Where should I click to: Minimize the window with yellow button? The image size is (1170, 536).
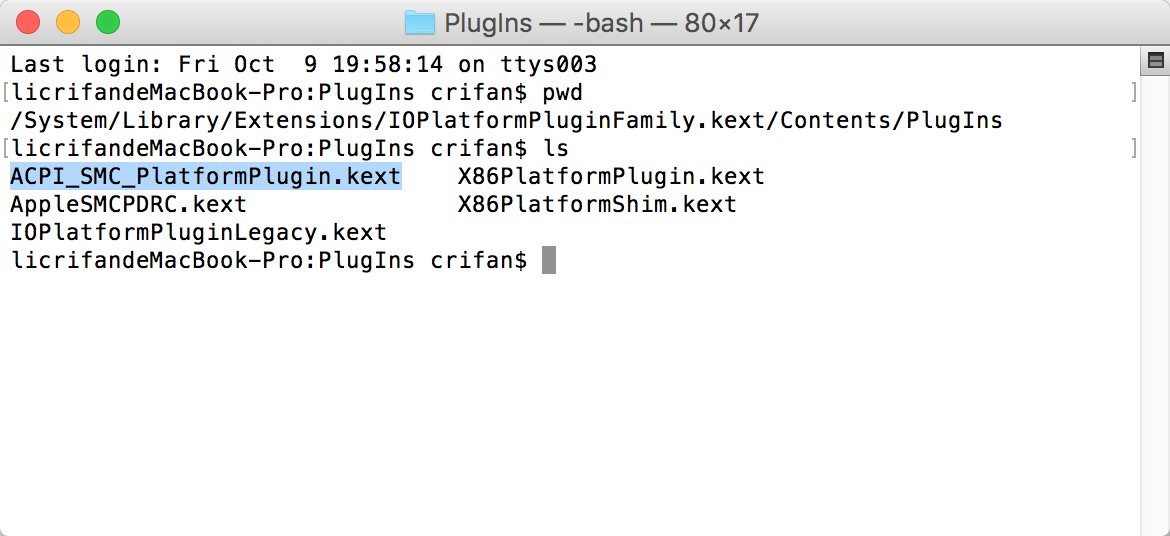point(68,21)
